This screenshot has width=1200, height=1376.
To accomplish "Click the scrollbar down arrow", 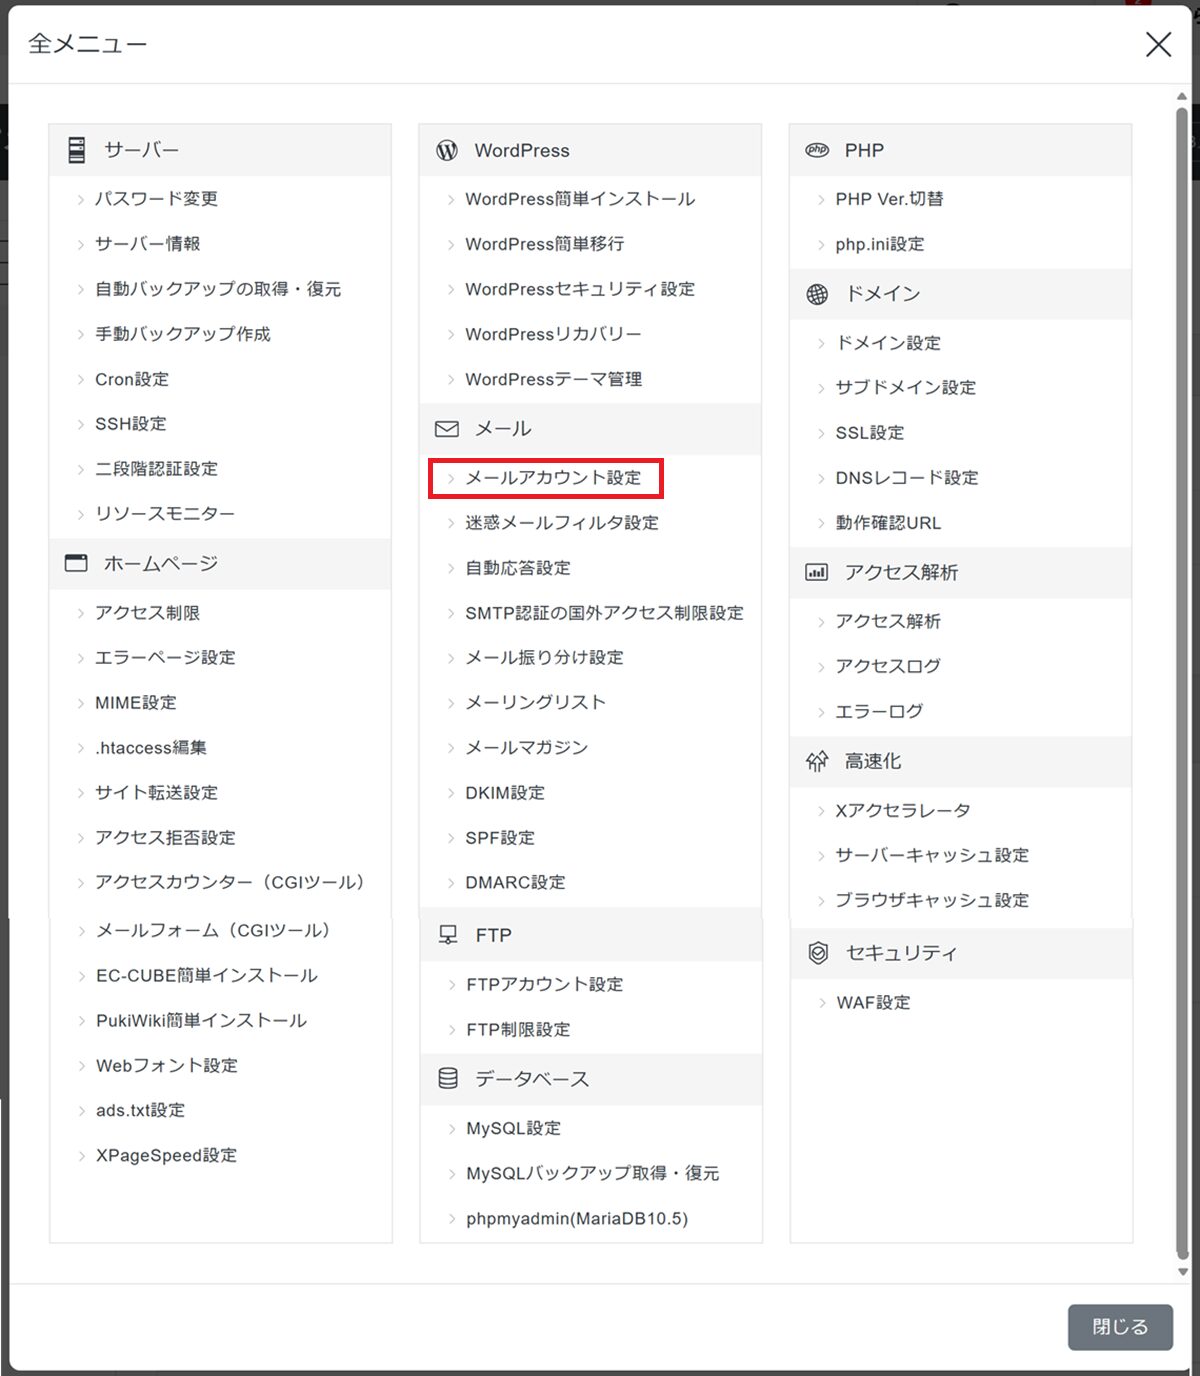I will tap(1182, 1271).
